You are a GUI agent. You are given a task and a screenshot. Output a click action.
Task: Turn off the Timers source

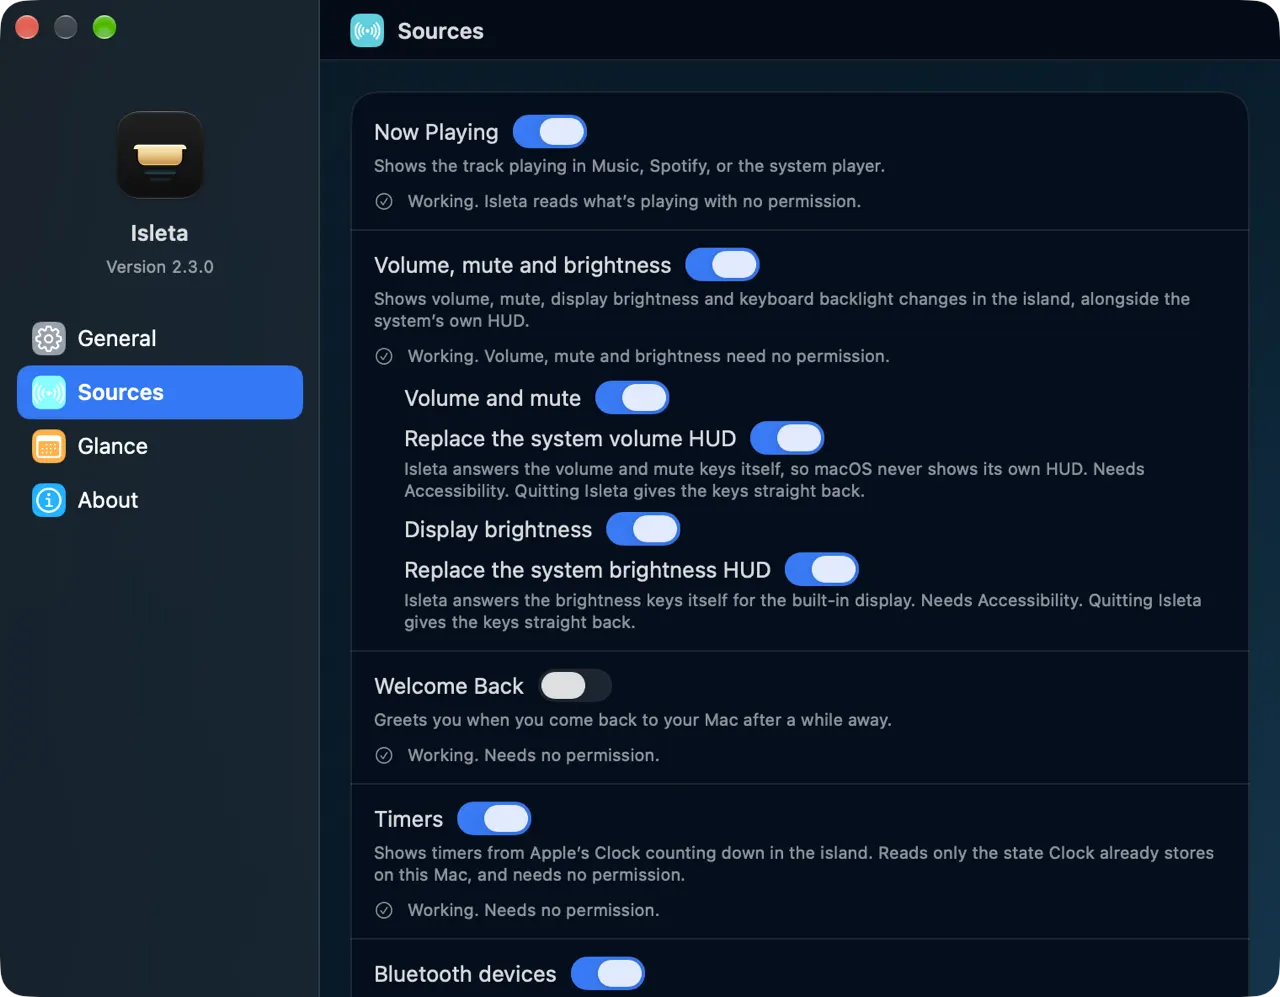(x=494, y=819)
